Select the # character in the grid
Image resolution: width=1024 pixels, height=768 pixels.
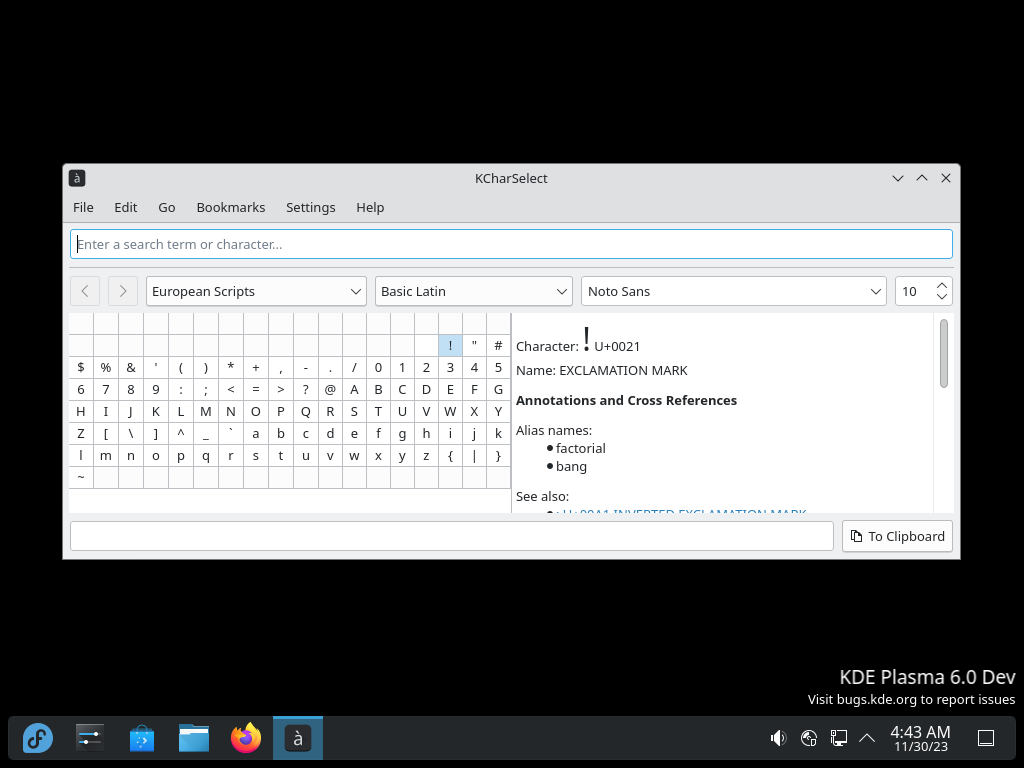[x=498, y=345]
